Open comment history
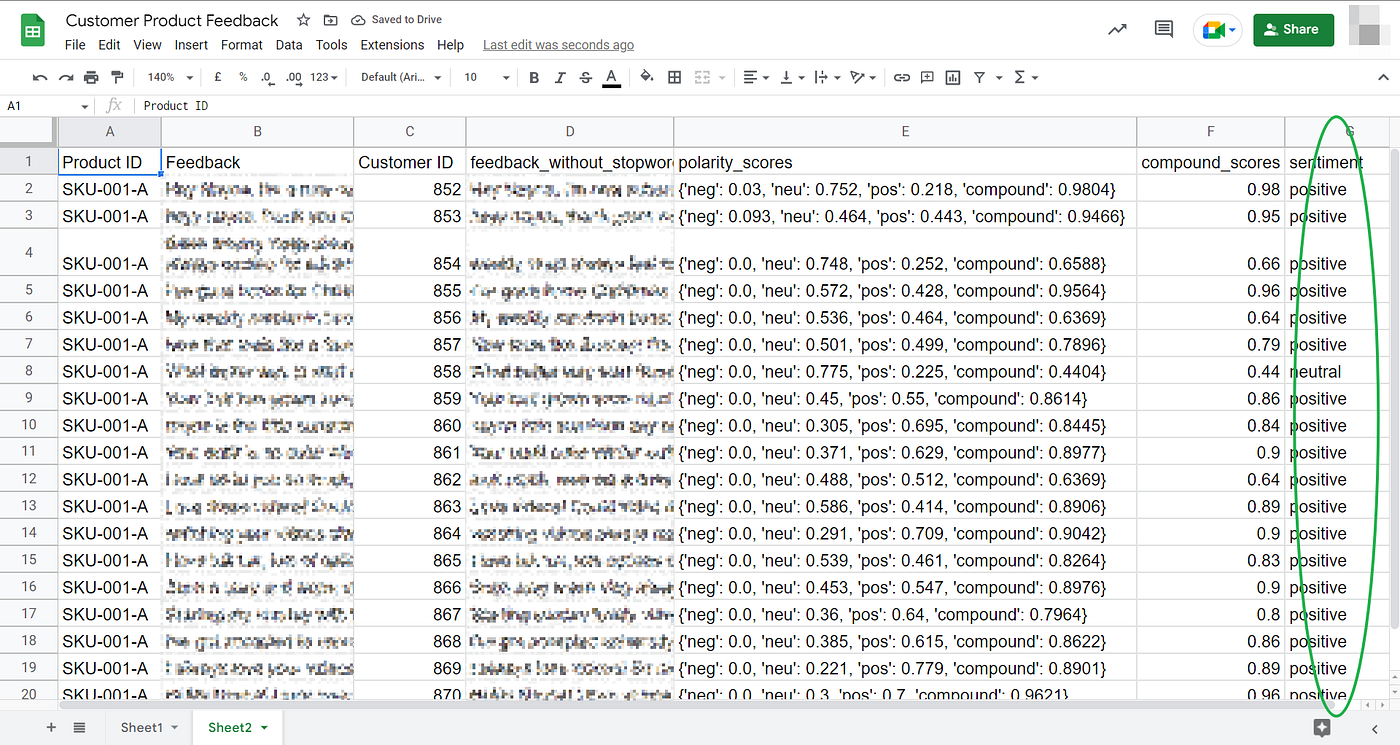The height and width of the screenshot is (745, 1400). (1163, 30)
